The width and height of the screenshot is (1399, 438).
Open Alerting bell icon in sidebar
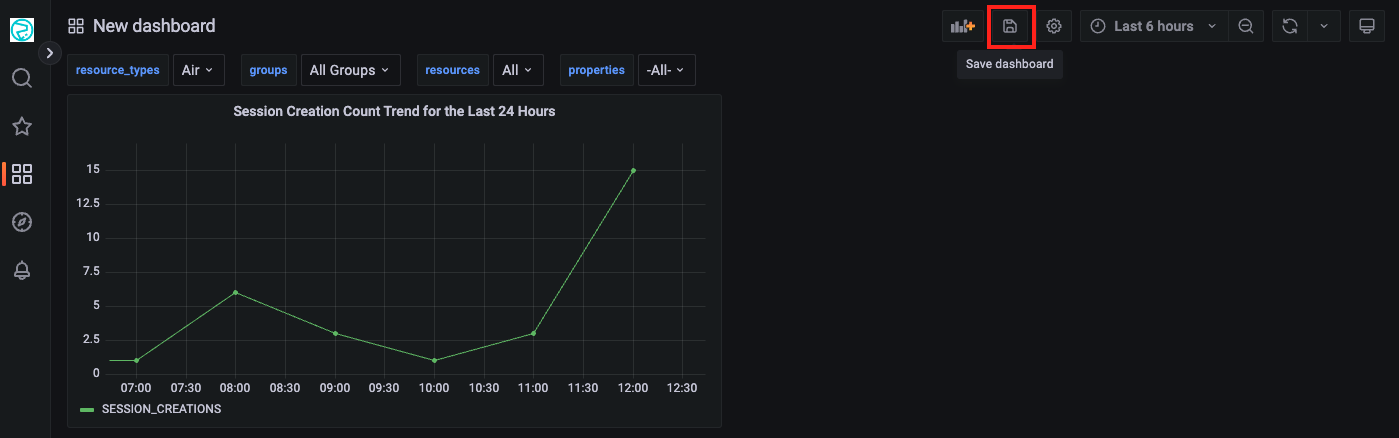pos(22,270)
